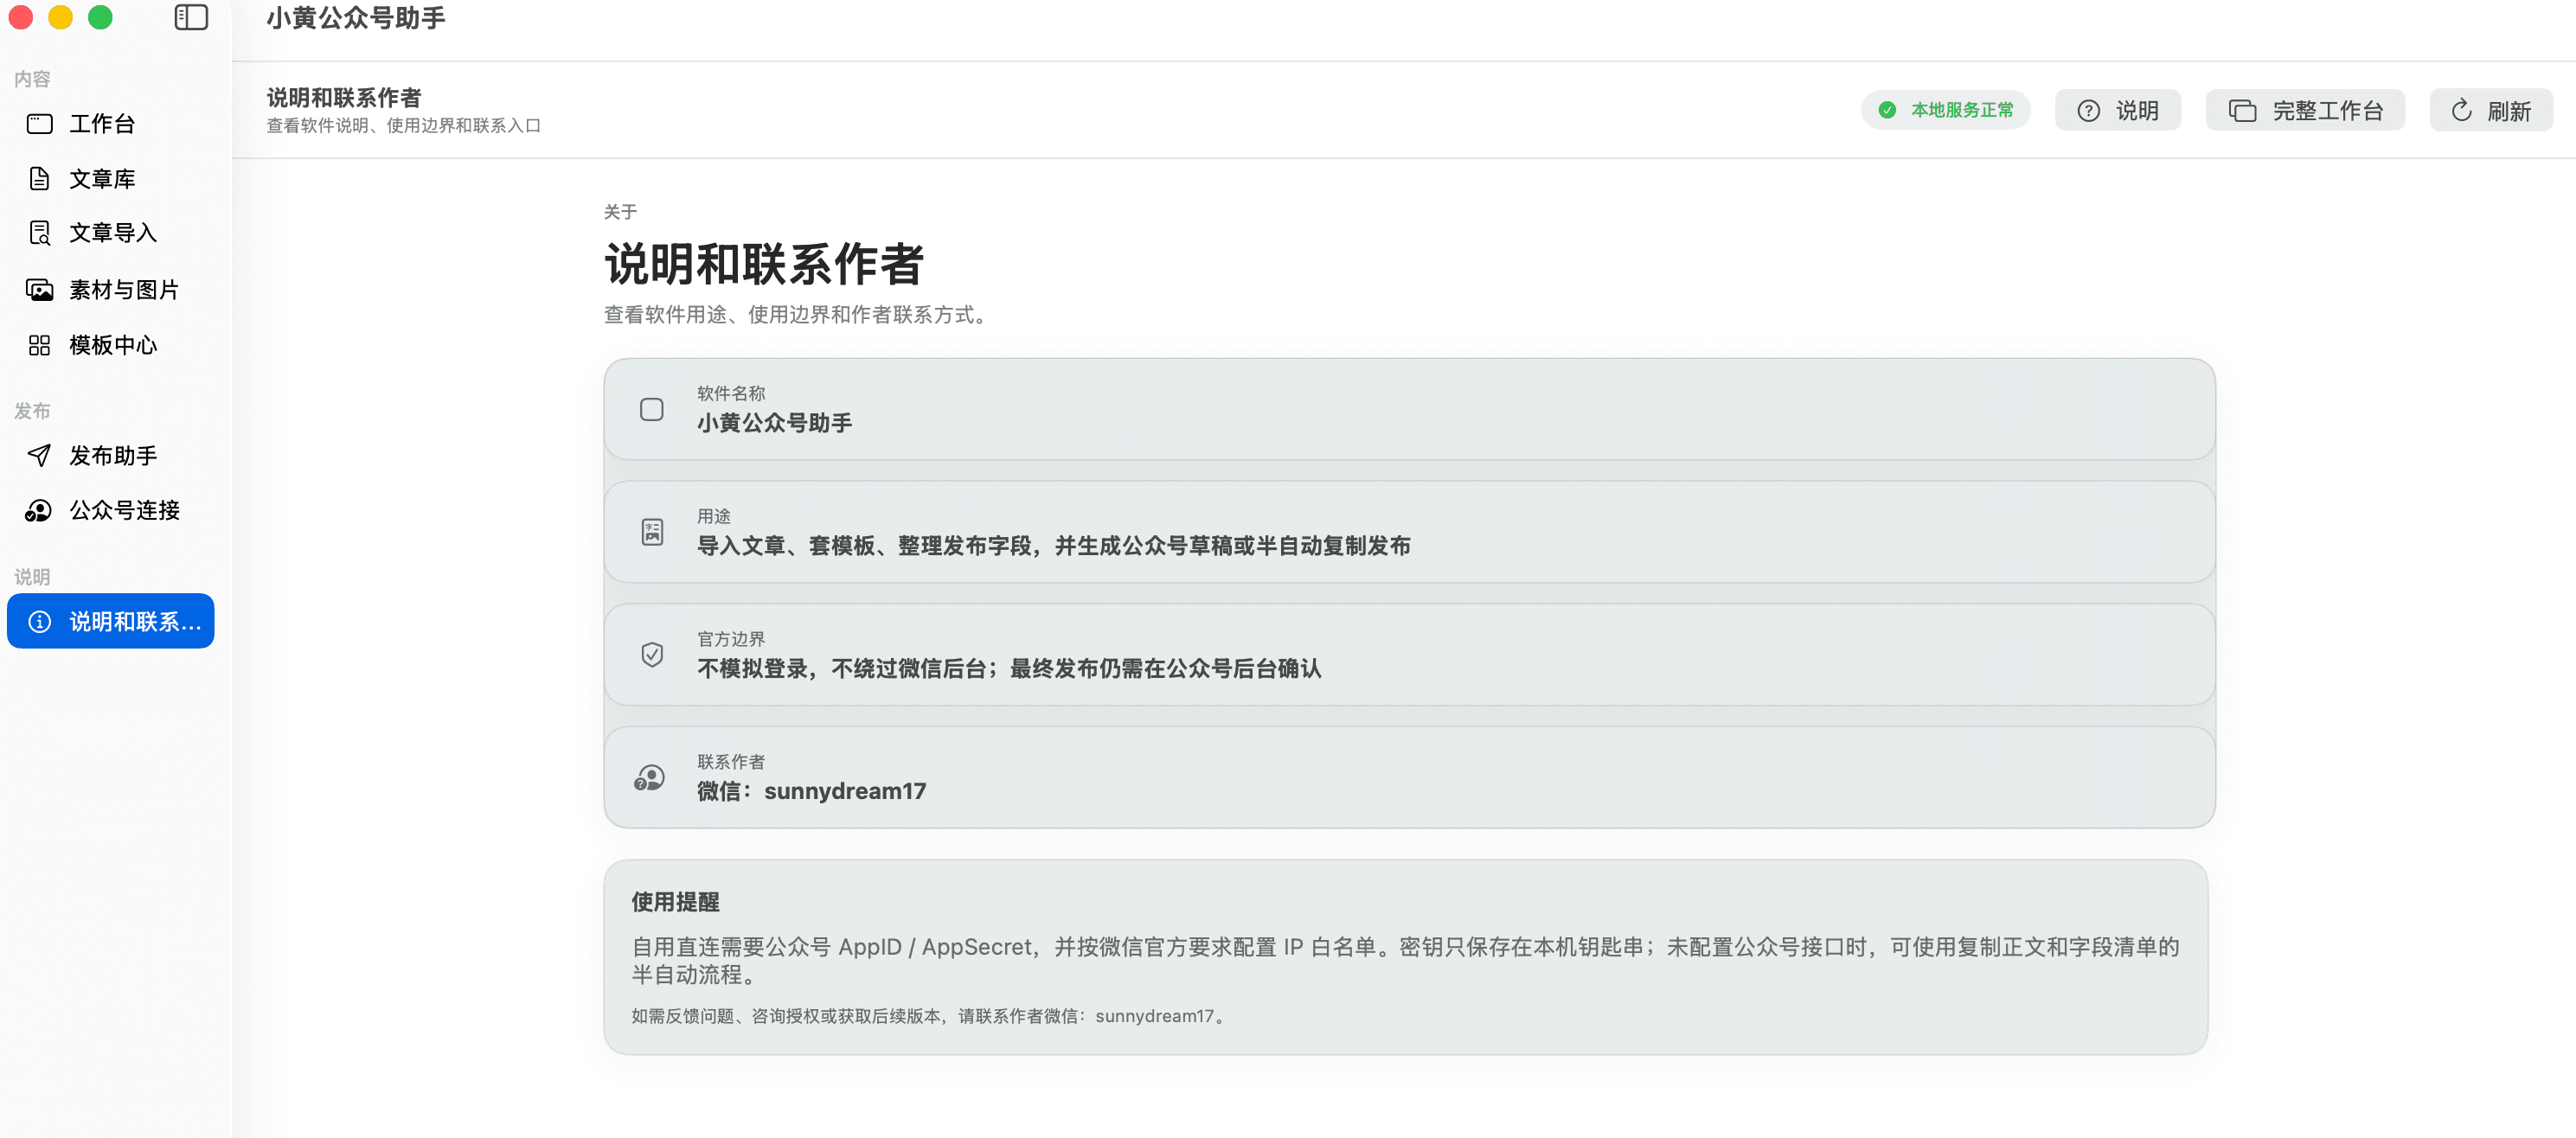Select 素材与图片 in sidebar
Image resolution: width=2576 pixels, height=1138 pixels.
click(110, 290)
